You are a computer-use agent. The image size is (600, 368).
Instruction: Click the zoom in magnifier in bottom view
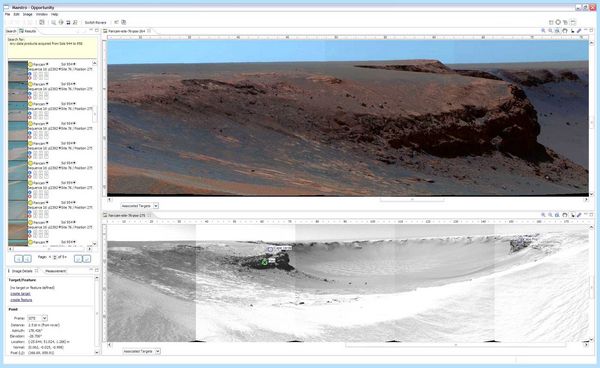543,215
